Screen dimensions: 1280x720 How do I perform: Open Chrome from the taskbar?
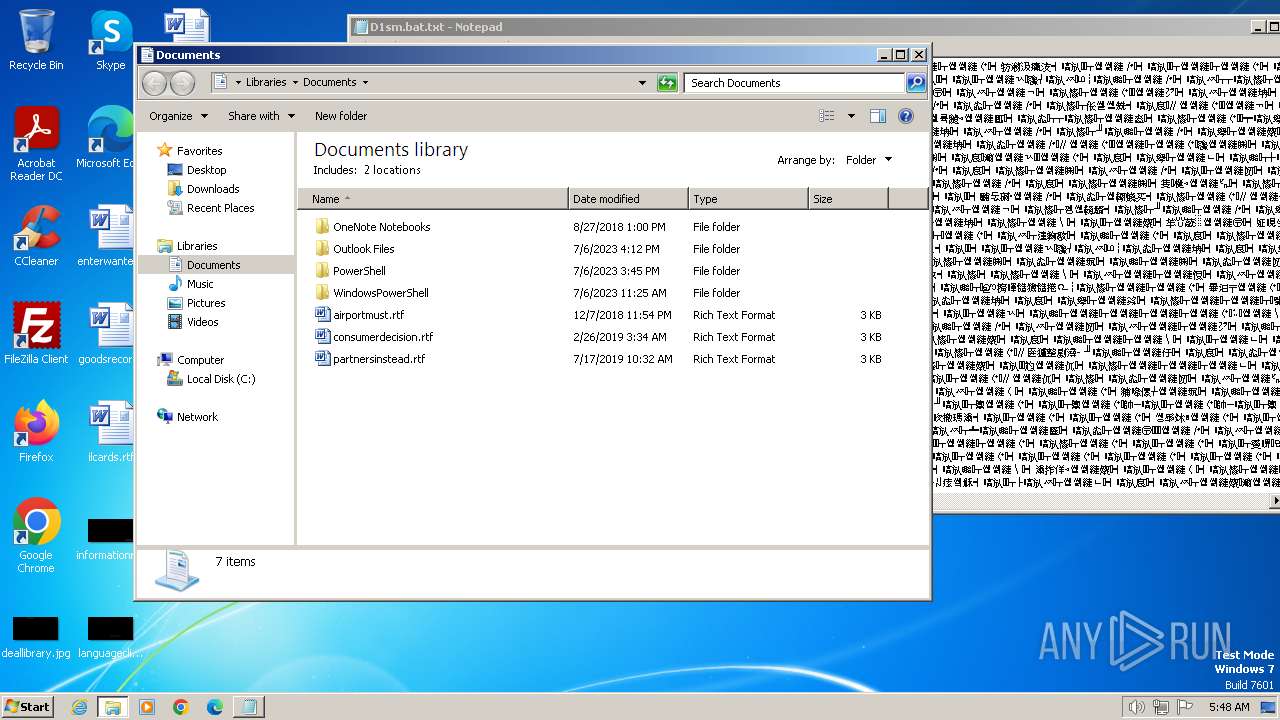[x=180, y=707]
